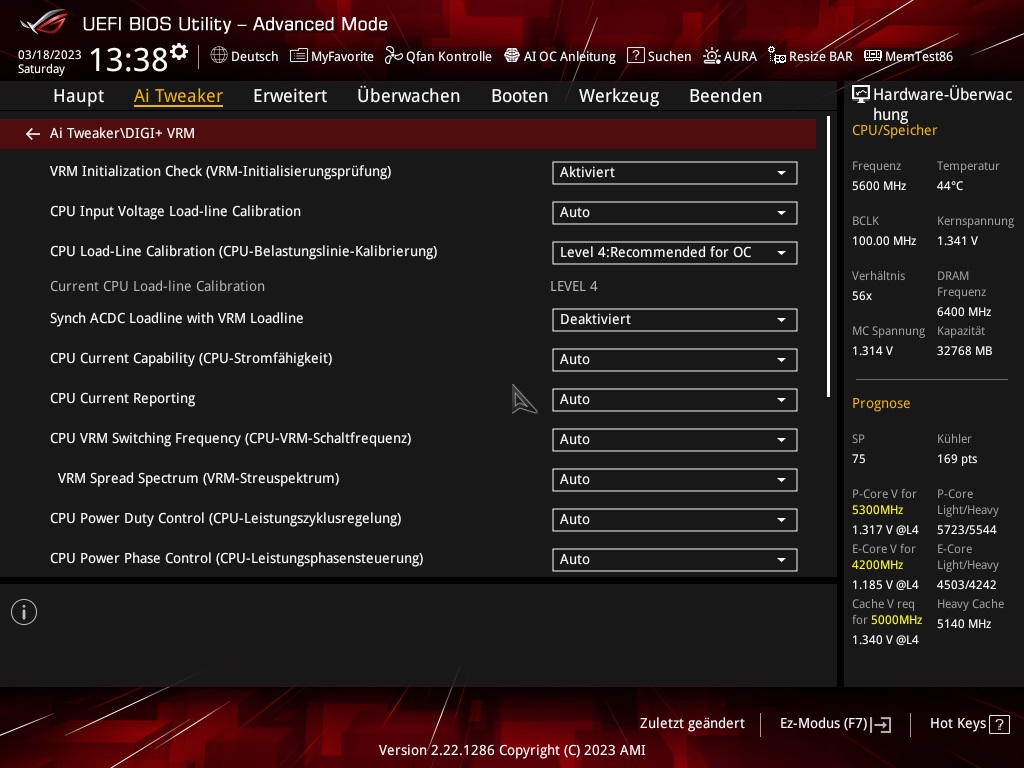Select the Ai Tweaker tab
The image size is (1024, 768).
178,96
